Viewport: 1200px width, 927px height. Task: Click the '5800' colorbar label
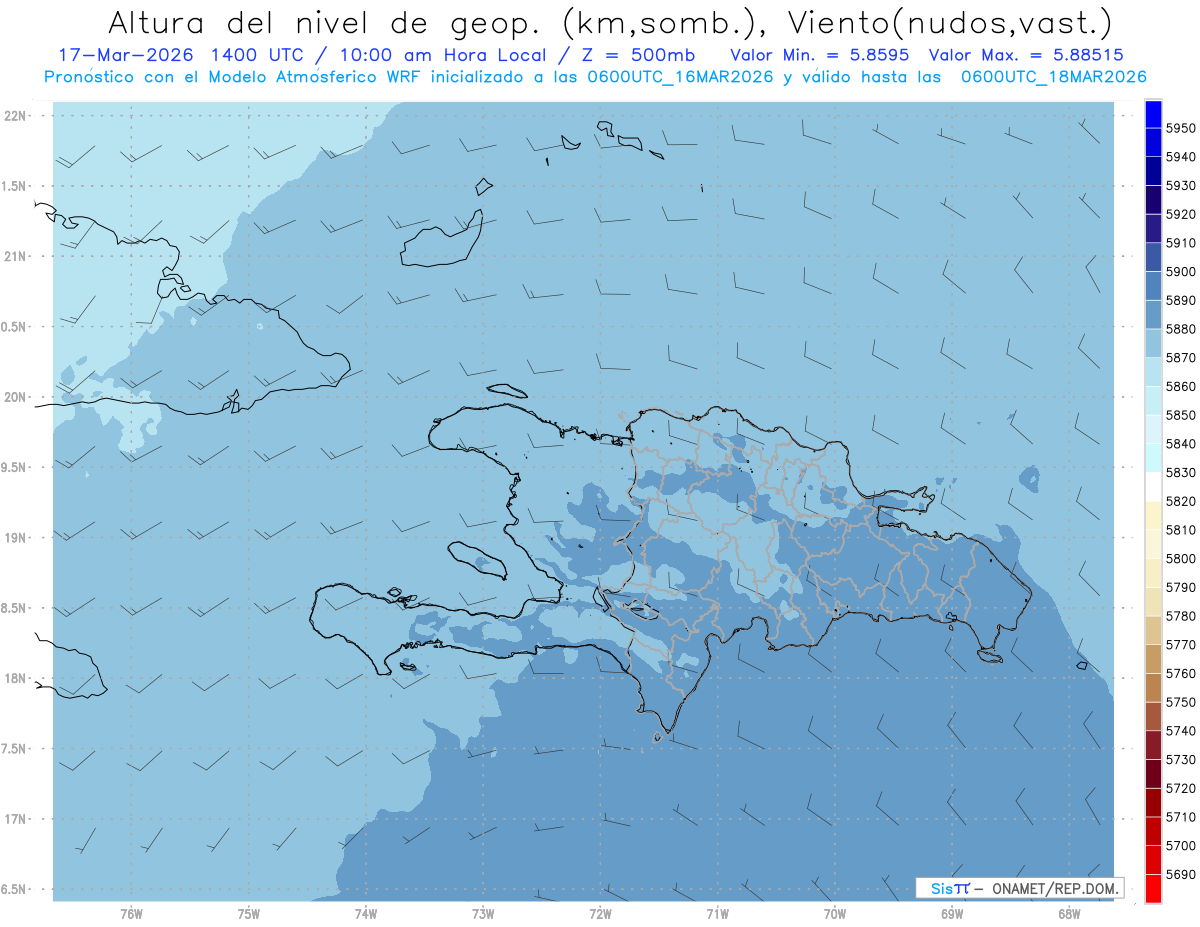pos(1181,559)
